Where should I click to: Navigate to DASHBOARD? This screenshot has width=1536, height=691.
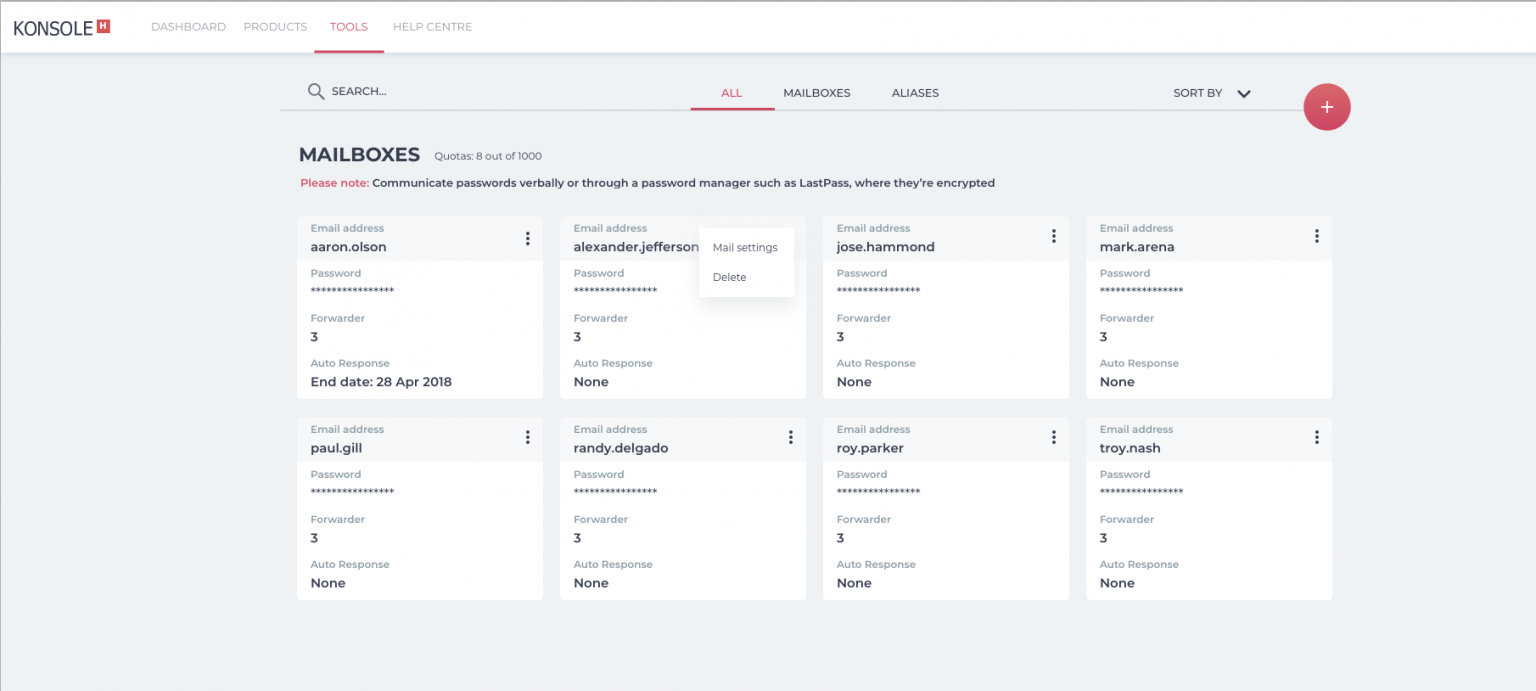[188, 26]
